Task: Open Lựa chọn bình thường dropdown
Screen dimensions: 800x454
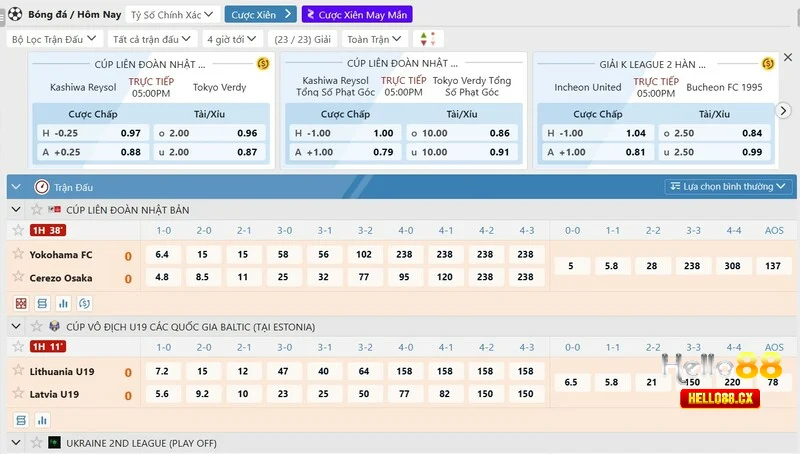Action: pos(728,187)
